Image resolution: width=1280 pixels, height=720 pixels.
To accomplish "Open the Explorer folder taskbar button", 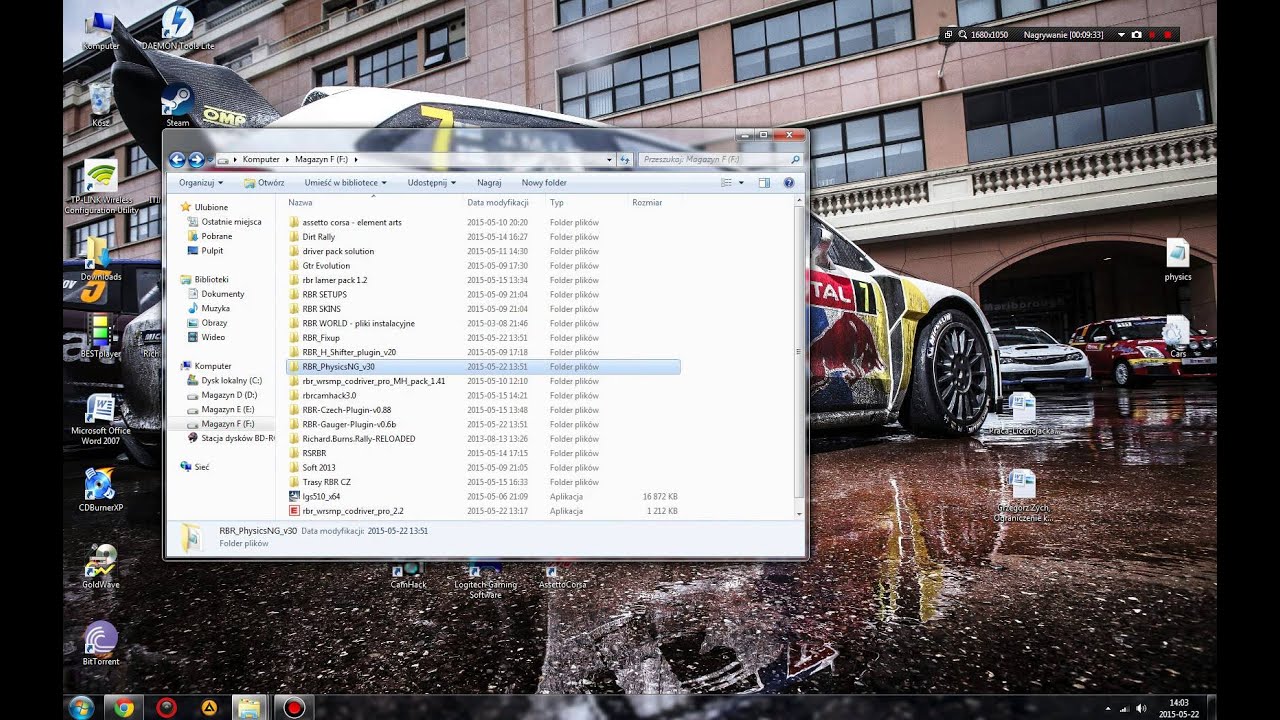I will 250,708.
